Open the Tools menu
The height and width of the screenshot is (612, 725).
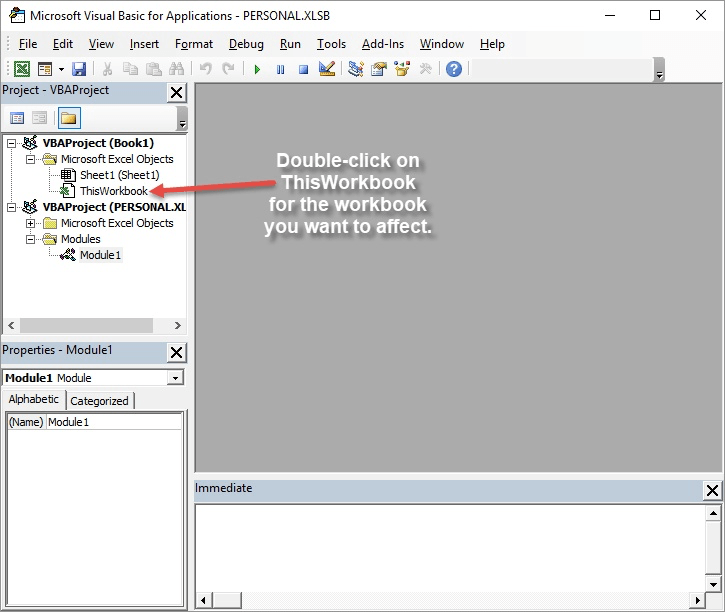(x=332, y=44)
